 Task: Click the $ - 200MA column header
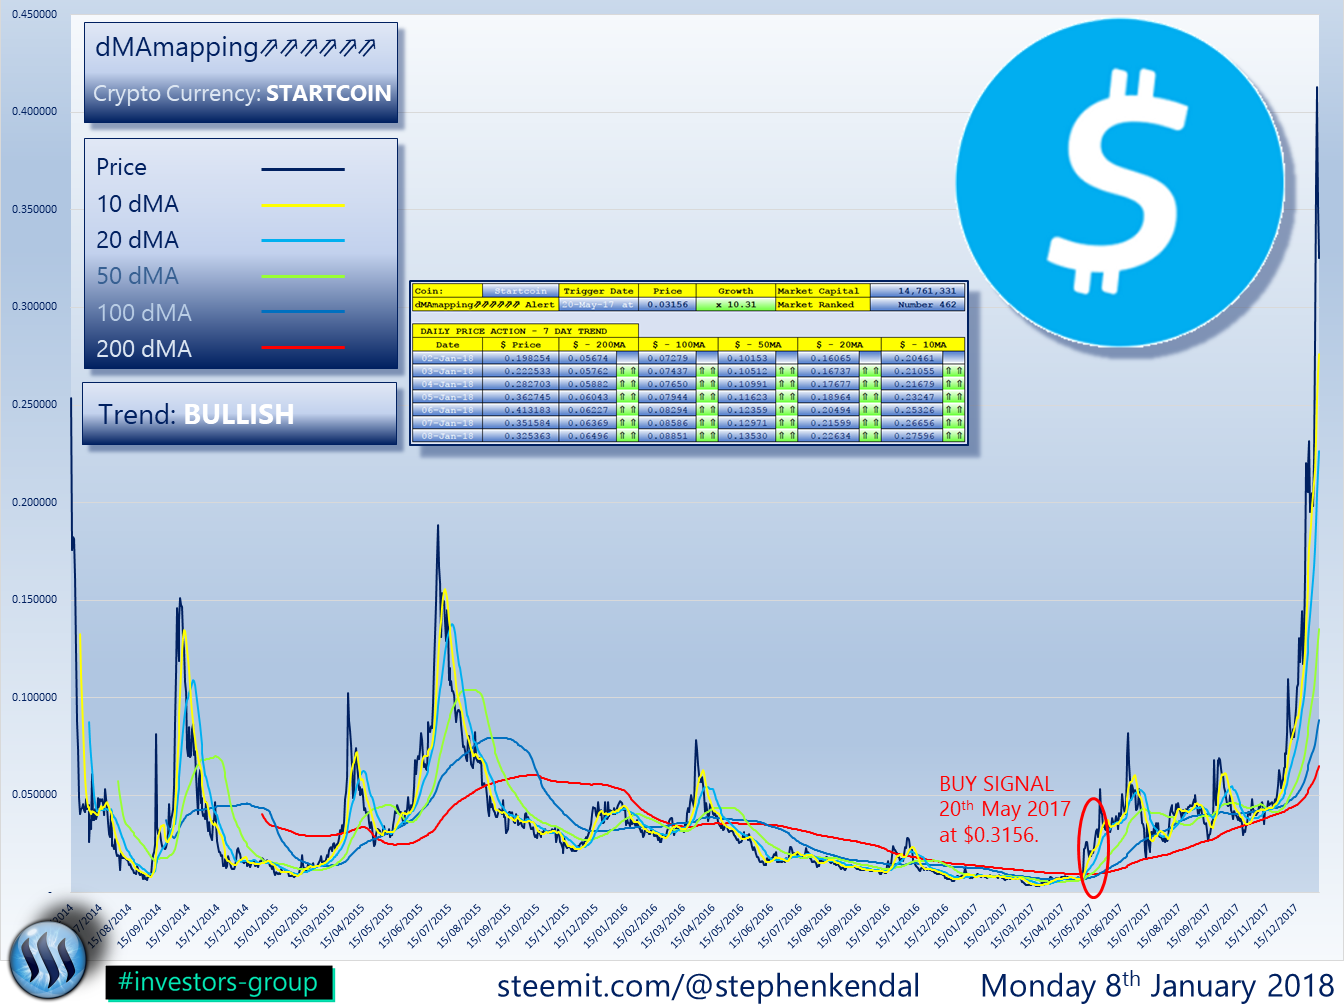(598, 344)
